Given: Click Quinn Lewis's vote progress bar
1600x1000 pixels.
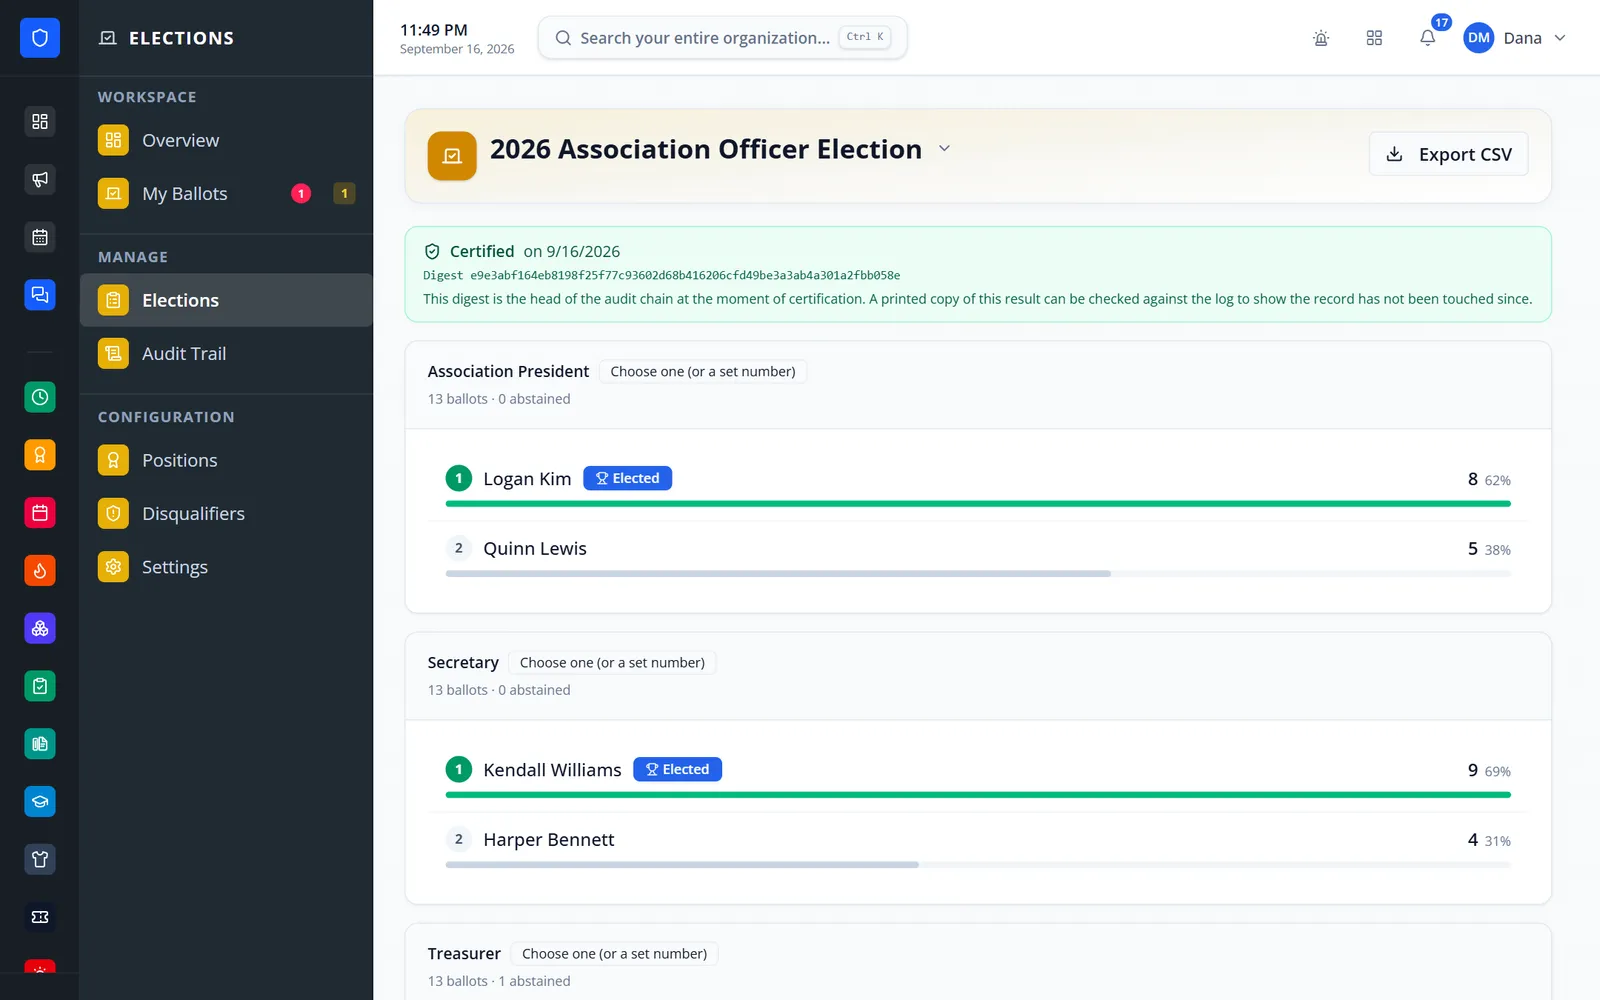Looking at the screenshot, I should click(978, 574).
